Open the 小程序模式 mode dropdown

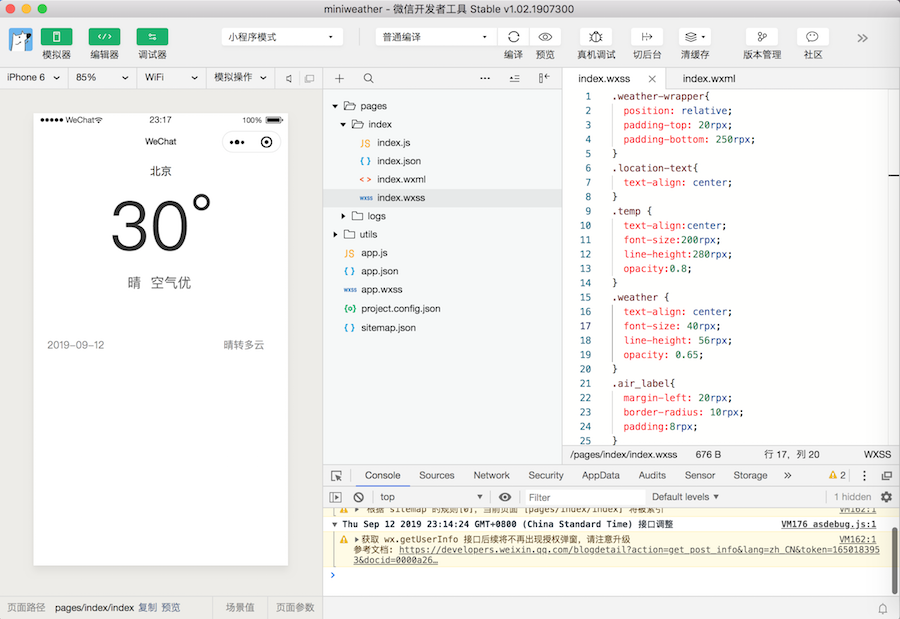coord(280,37)
